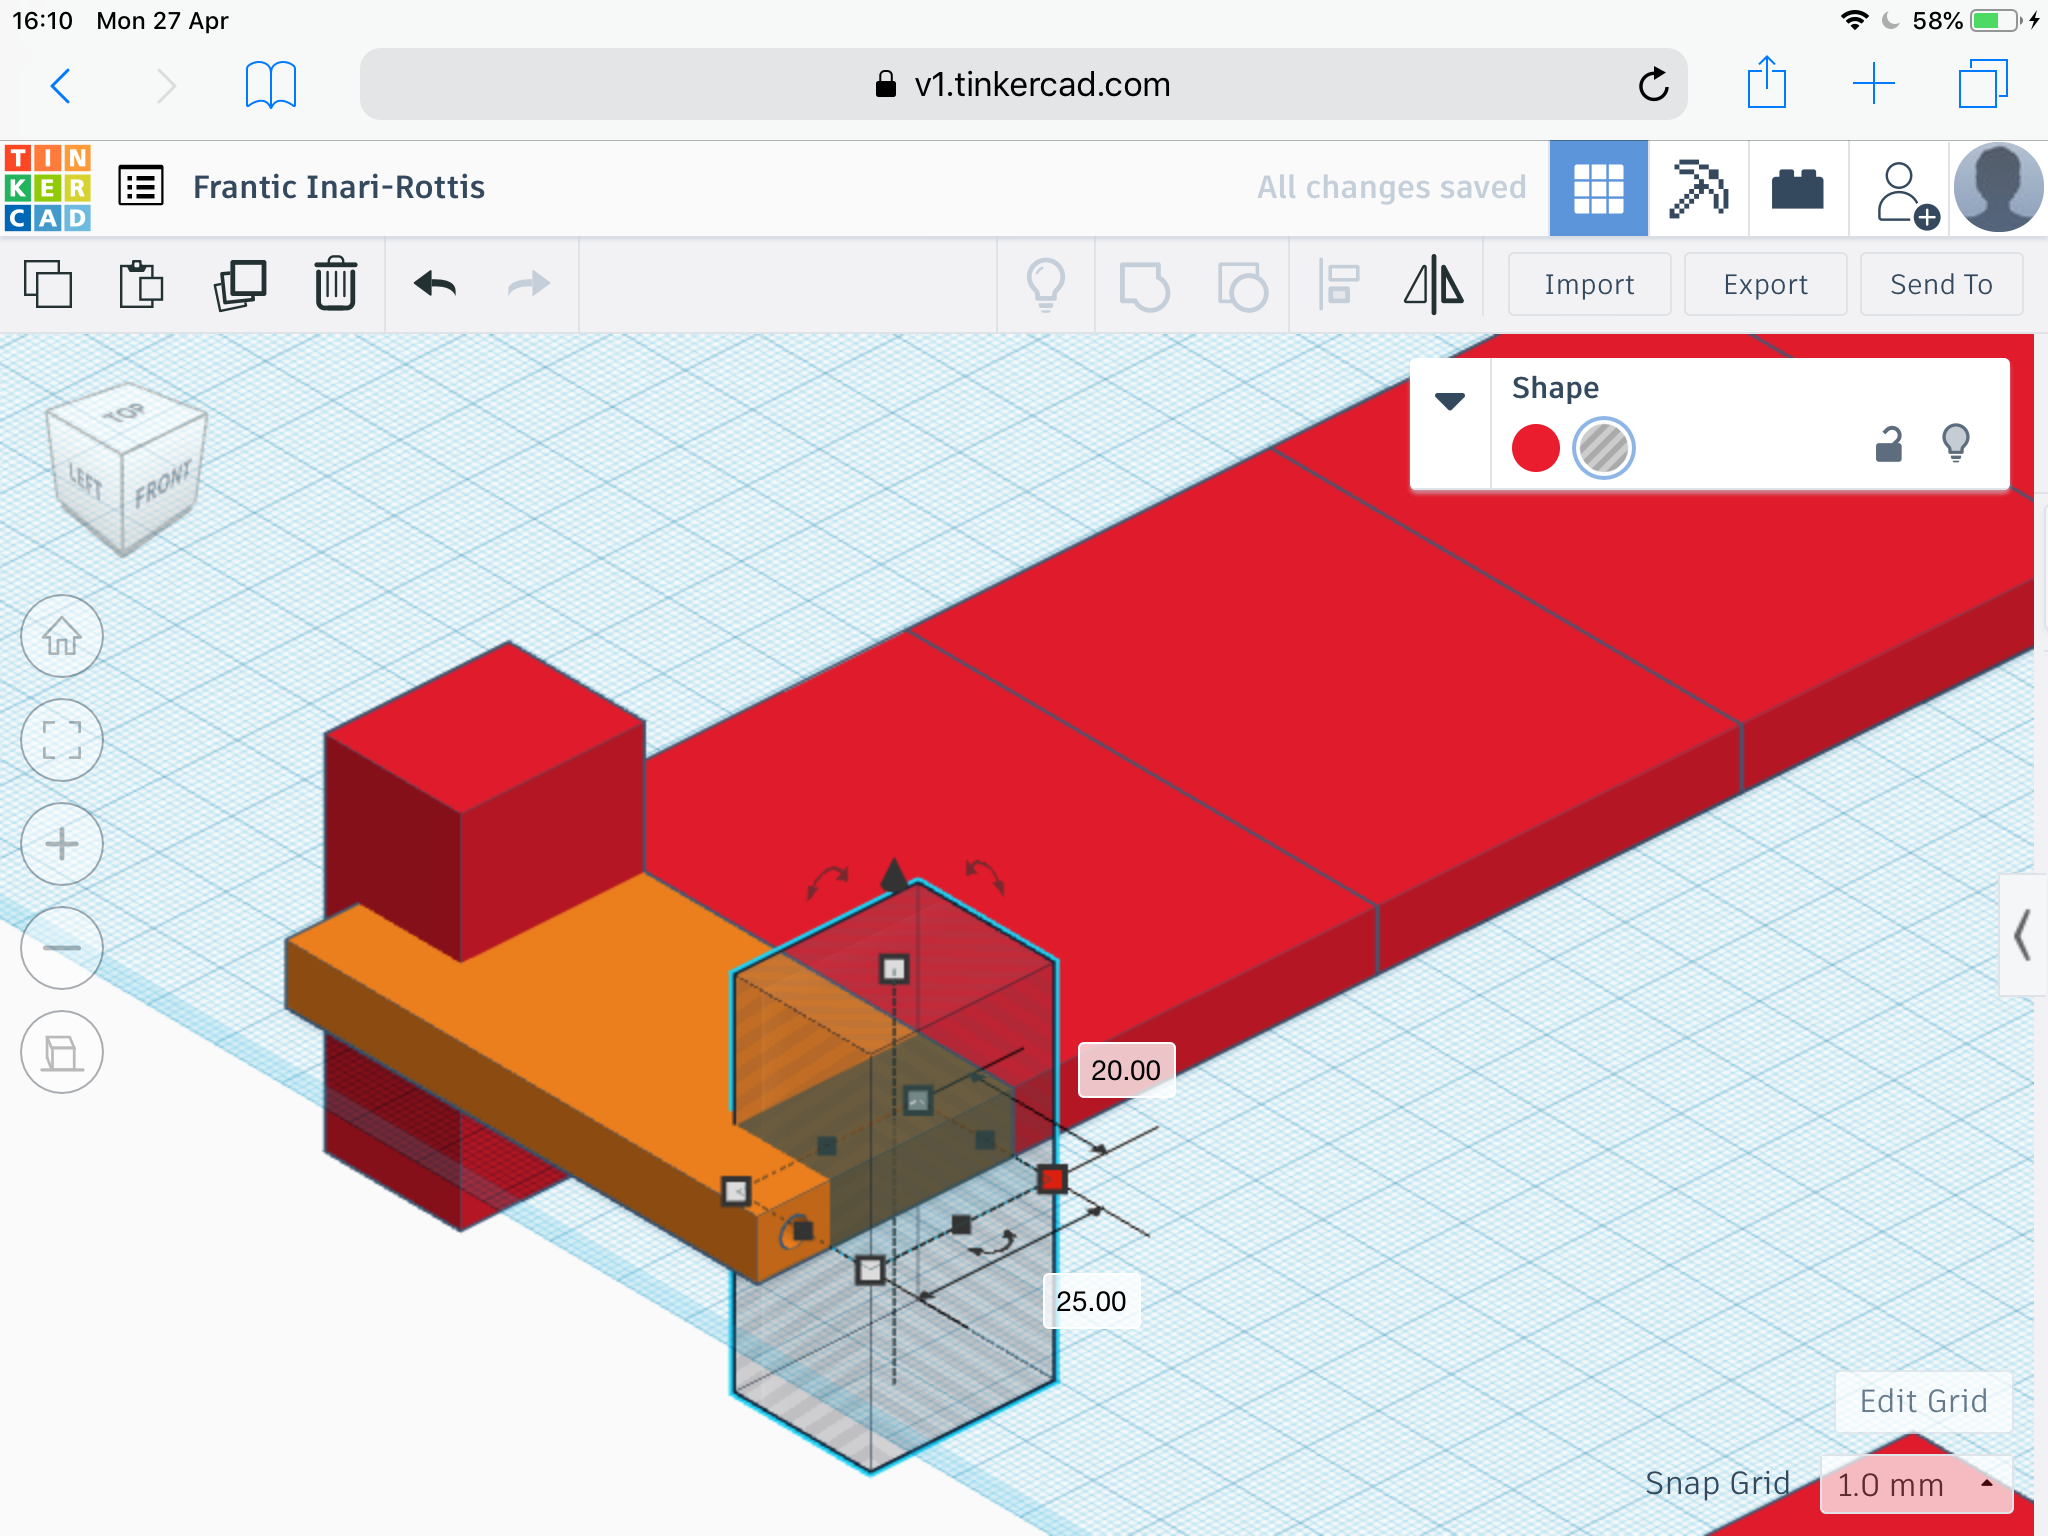Click the Import button
The height and width of the screenshot is (1536, 2048).
[x=1589, y=285]
